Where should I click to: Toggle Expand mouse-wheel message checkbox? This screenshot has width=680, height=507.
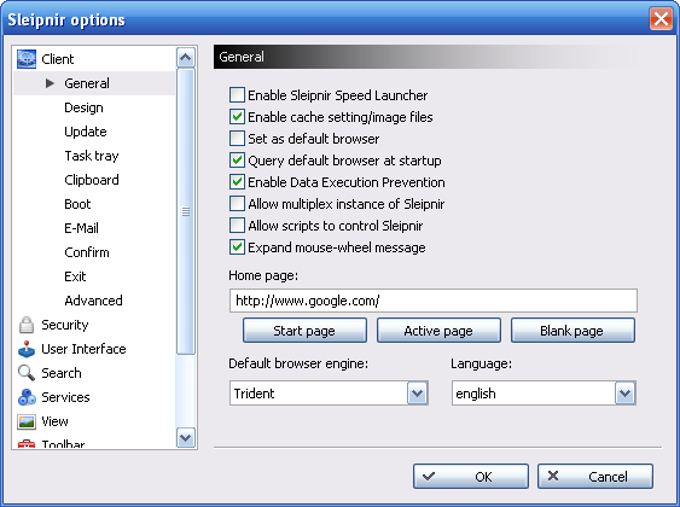pyautogui.click(x=237, y=248)
